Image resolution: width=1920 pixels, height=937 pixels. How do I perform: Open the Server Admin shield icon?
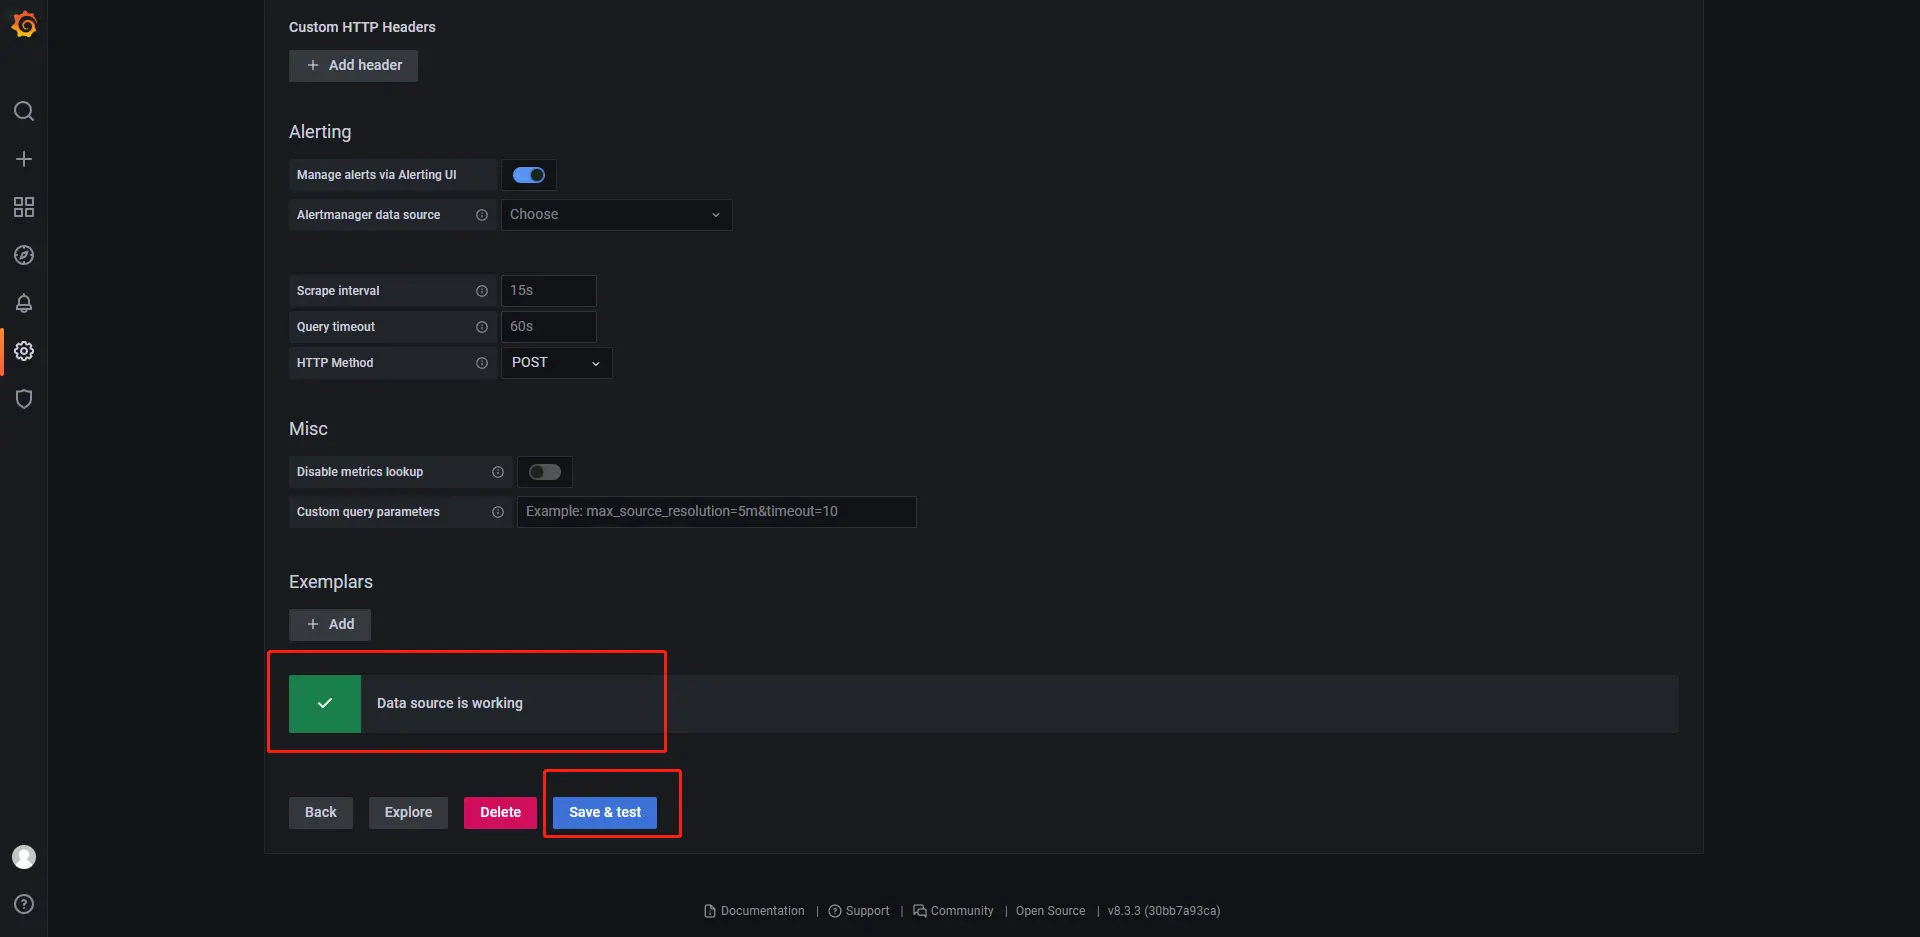pos(24,399)
